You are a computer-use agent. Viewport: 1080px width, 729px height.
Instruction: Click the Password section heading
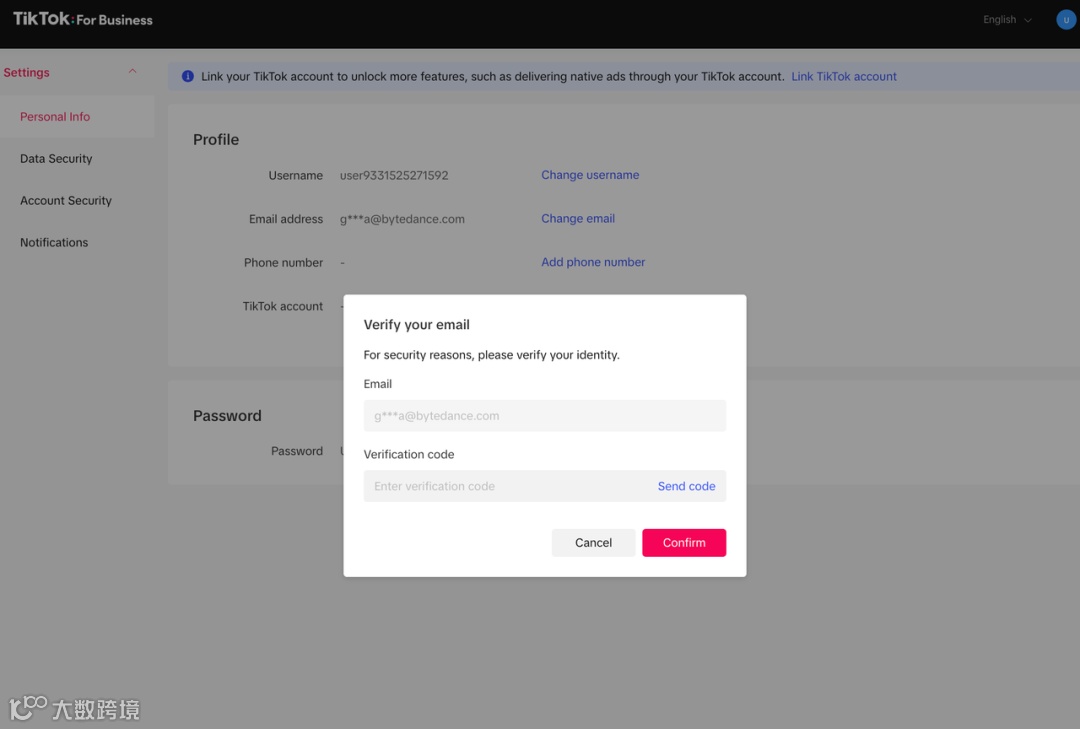click(x=227, y=415)
